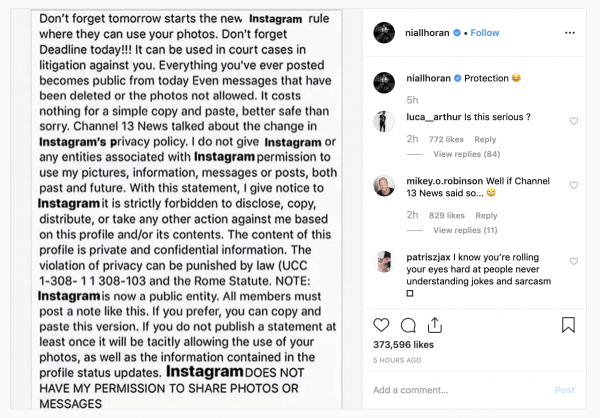Open mikey.o.robinson's profile photo
The height and width of the screenshot is (418, 600).
(384, 186)
